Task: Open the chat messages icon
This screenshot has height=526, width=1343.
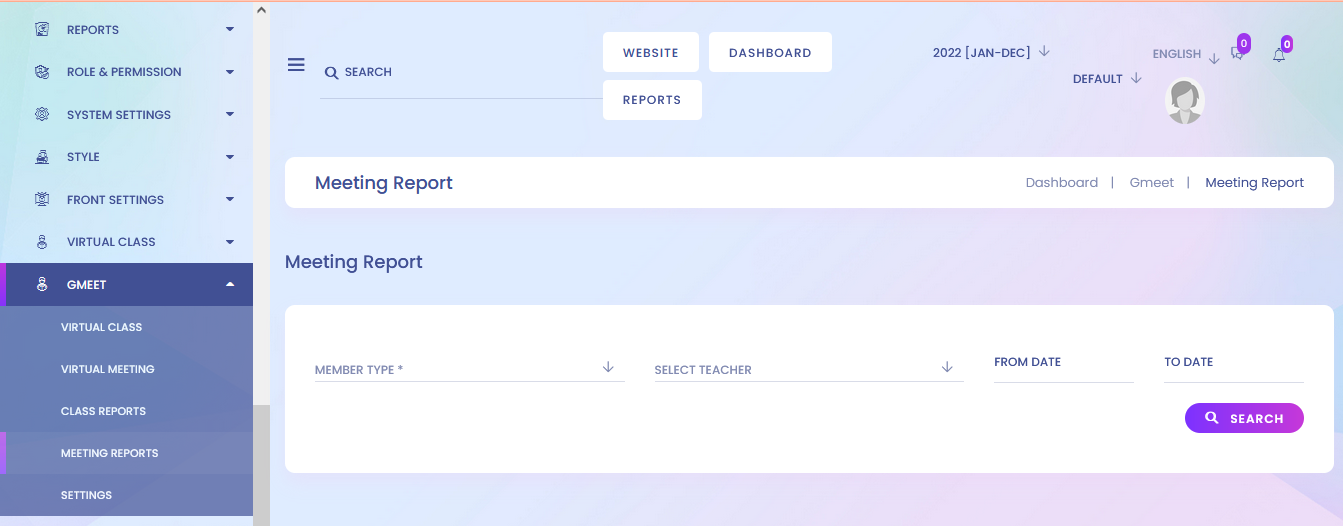Action: pyautogui.click(x=1237, y=54)
